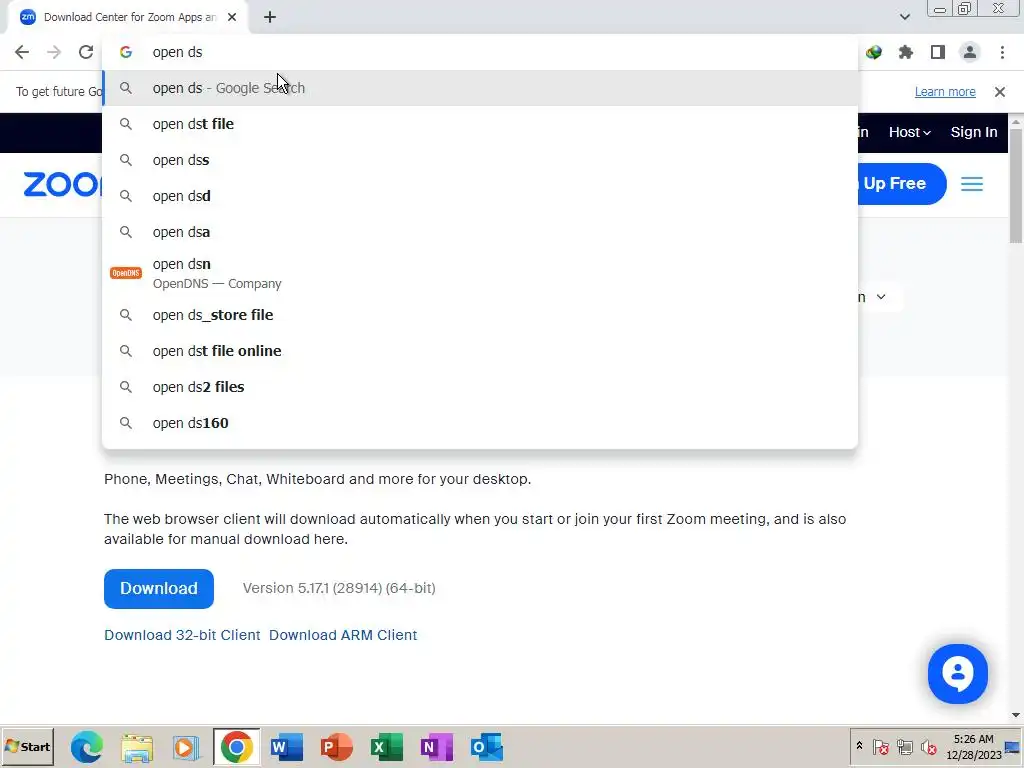Select suggestion "open dsd"
1024x768 pixels.
(480, 196)
